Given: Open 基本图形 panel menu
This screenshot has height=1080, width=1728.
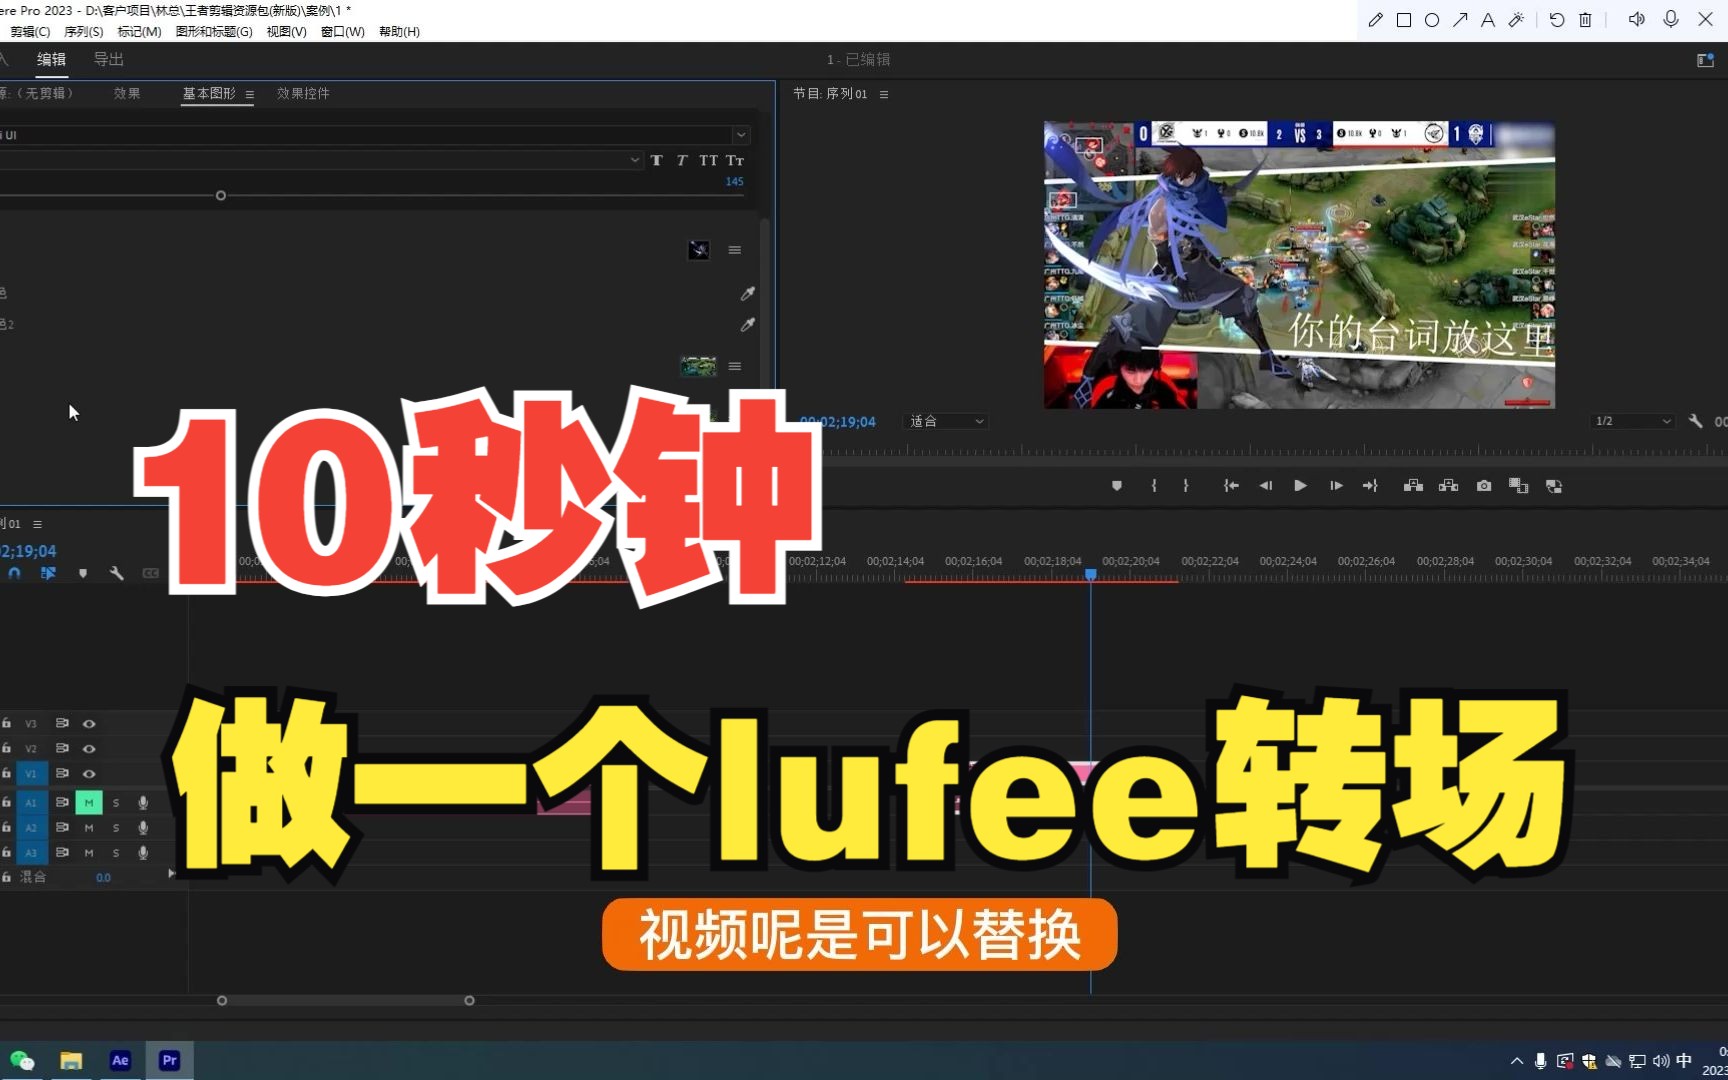Looking at the screenshot, I should (x=250, y=95).
